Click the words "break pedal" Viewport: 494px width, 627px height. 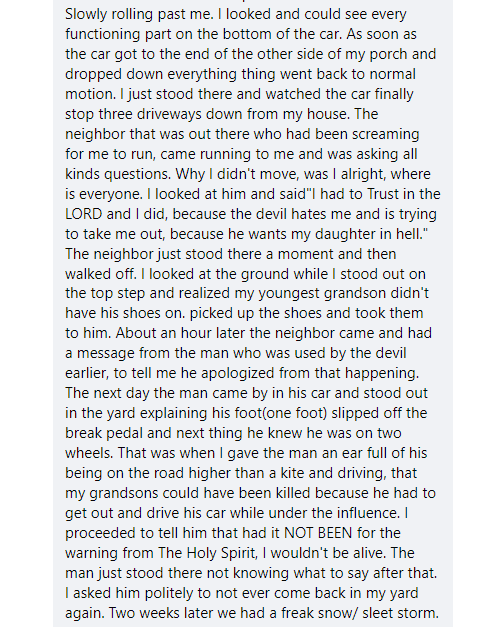point(104,433)
